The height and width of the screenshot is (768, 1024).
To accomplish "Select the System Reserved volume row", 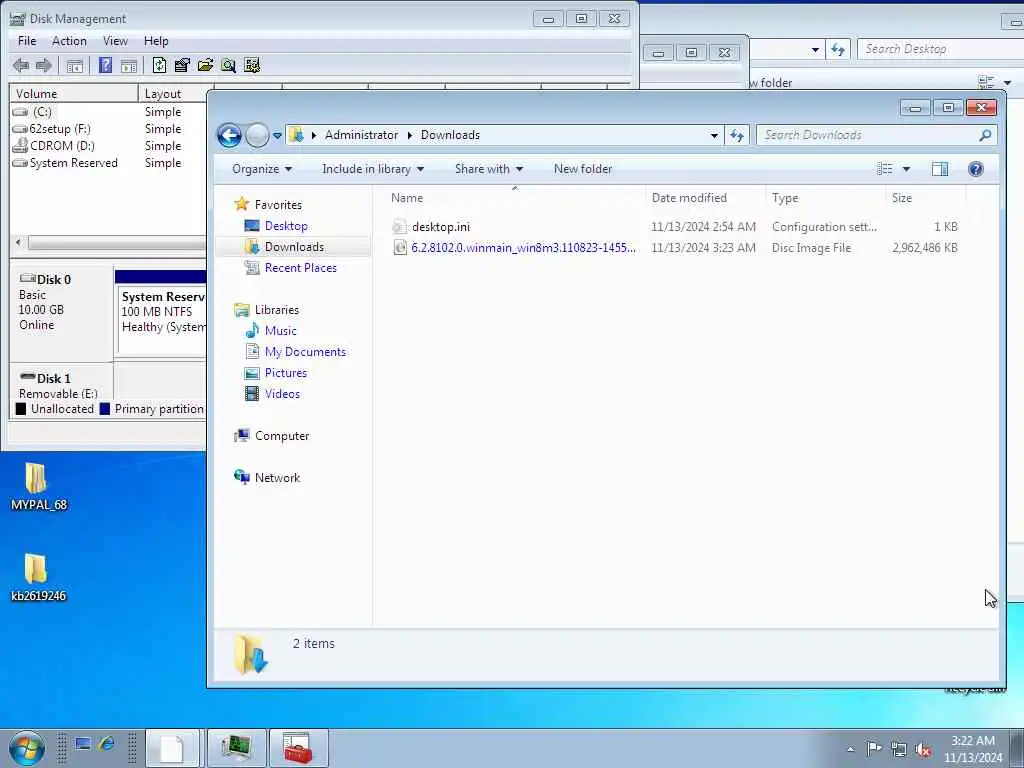I will (108, 163).
